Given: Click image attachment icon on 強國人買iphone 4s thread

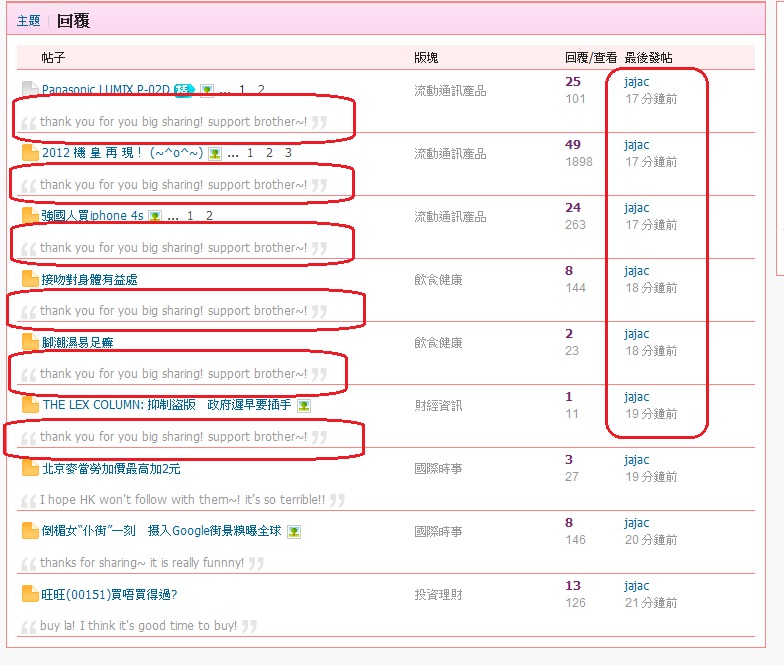Looking at the screenshot, I should coord(155,216).
